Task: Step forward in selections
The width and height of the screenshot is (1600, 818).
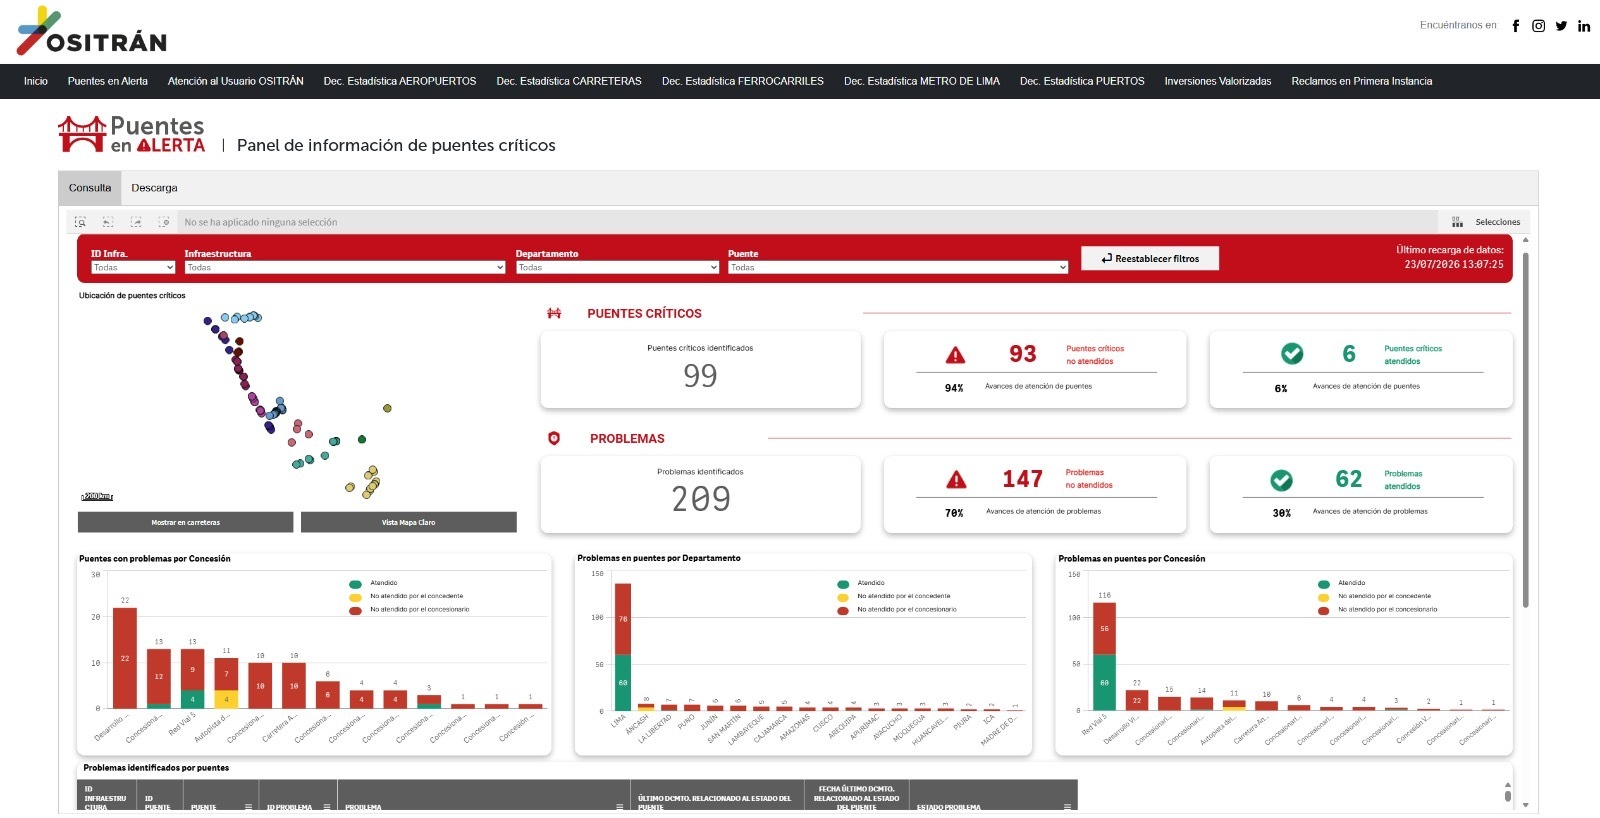Action: coord(136,222)
